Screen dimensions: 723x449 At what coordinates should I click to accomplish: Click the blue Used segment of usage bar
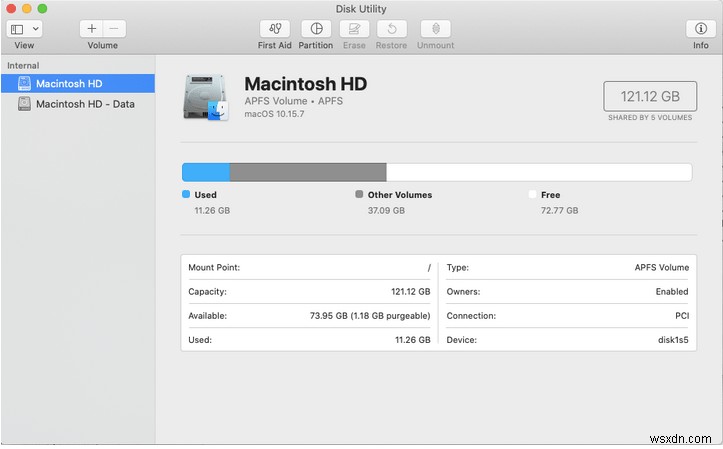[206, 172]
